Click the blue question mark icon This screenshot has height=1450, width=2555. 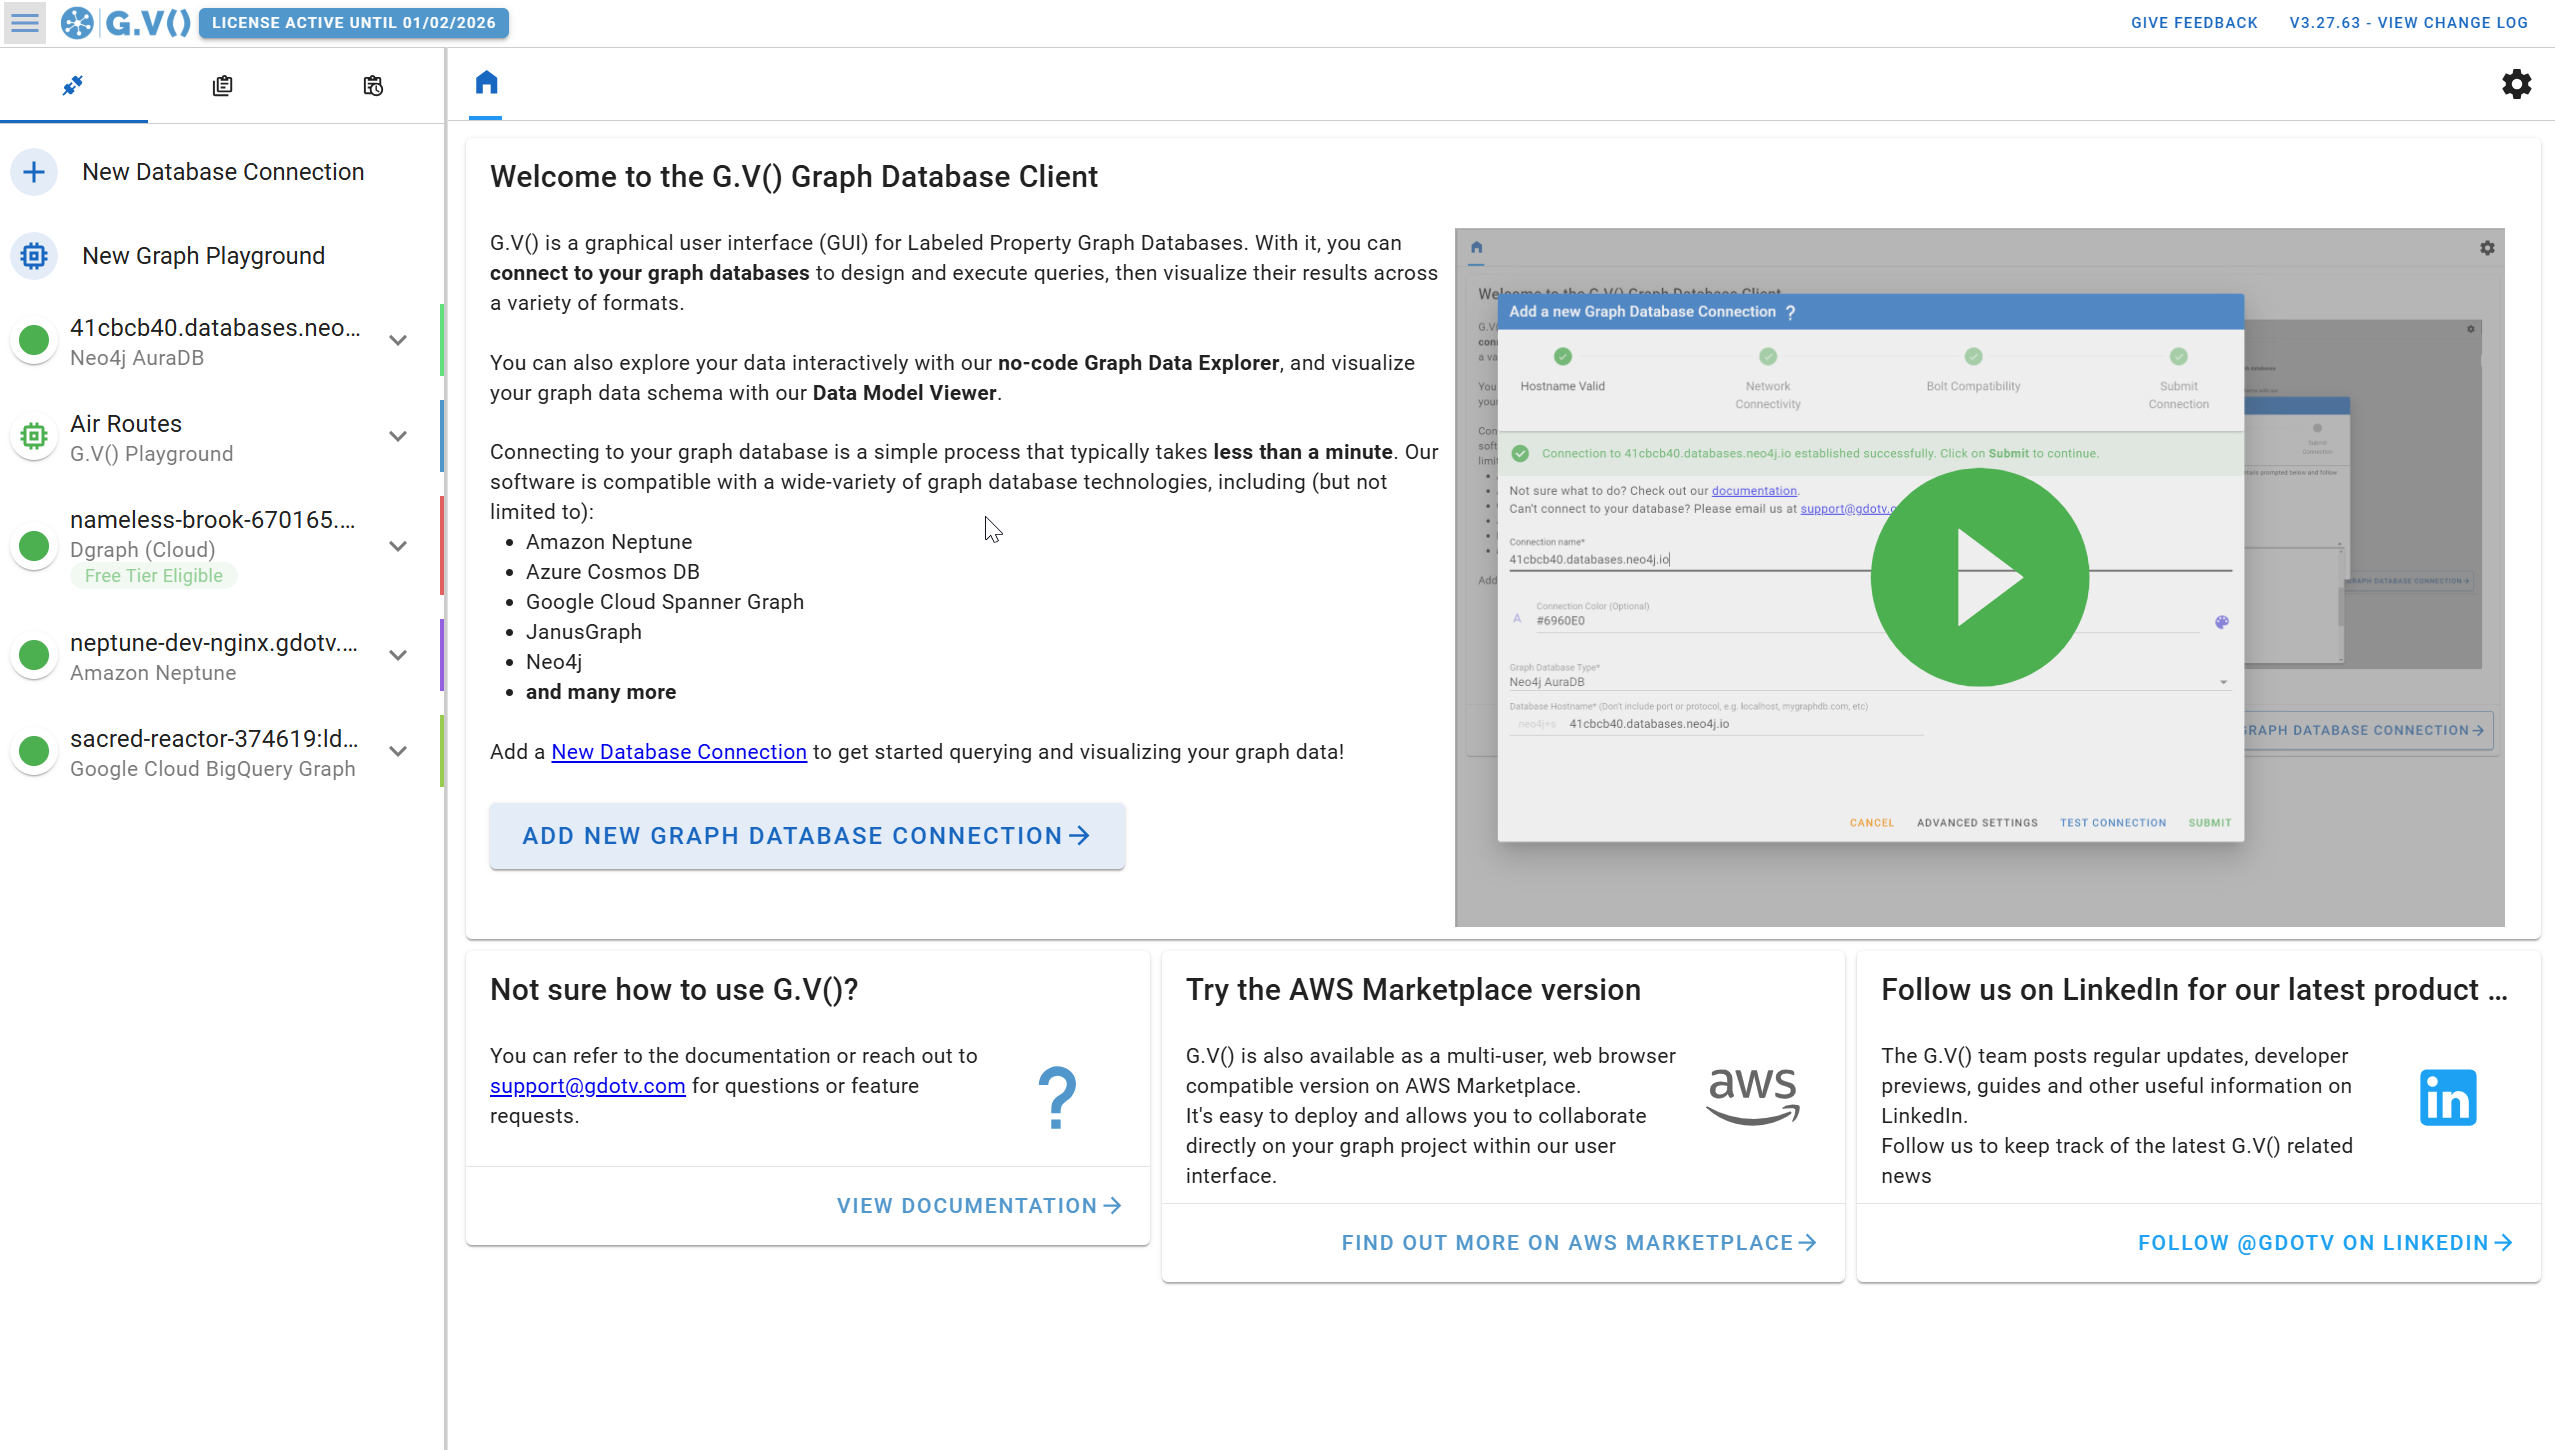[1057, 1098]
